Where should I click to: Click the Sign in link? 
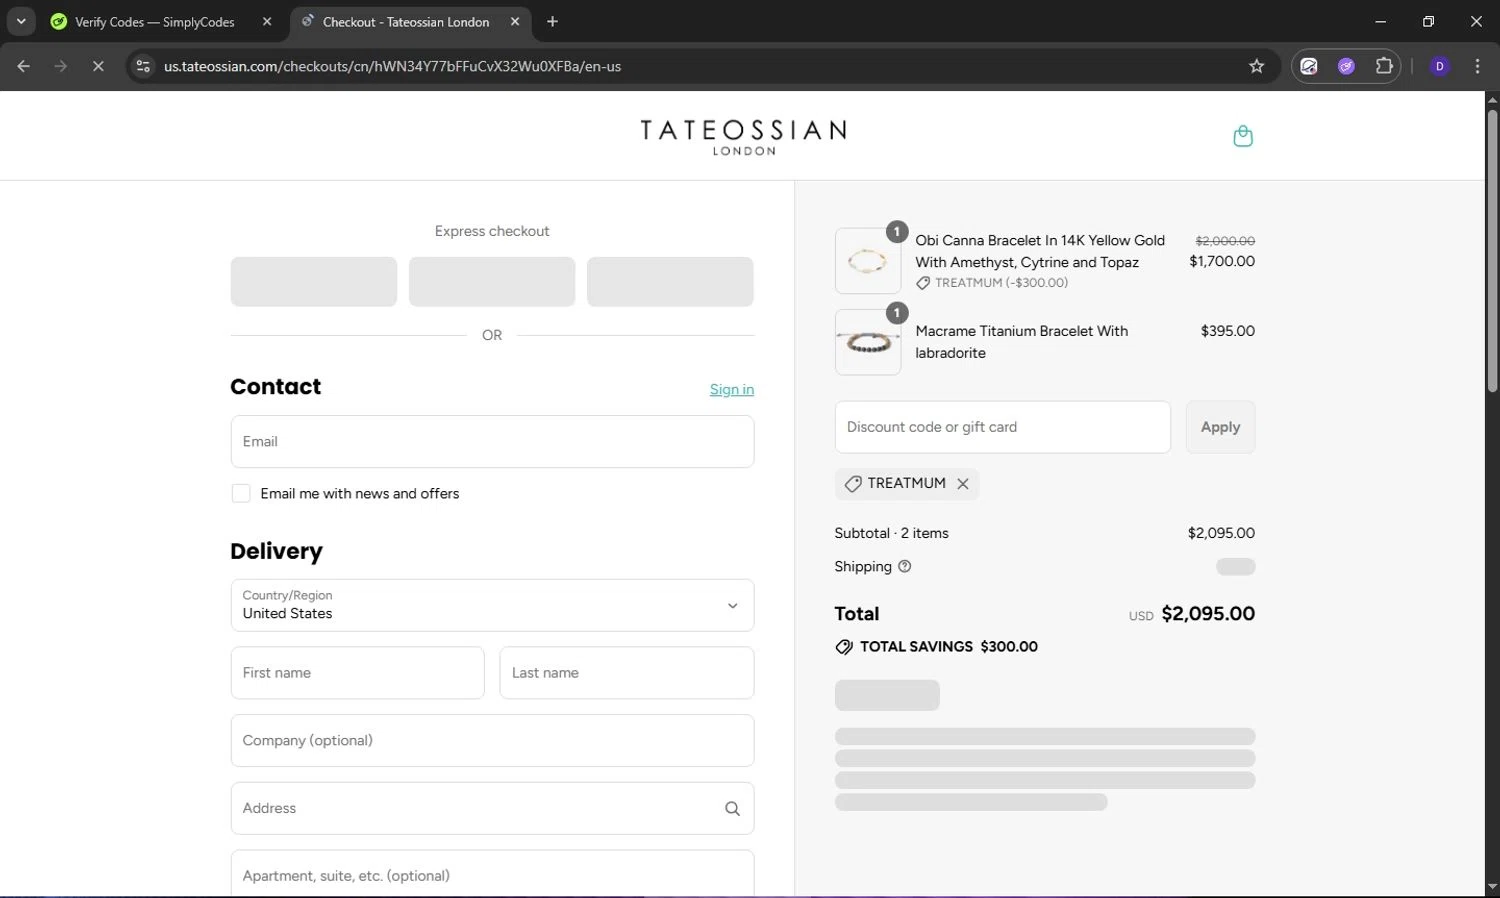click(732, 389)
